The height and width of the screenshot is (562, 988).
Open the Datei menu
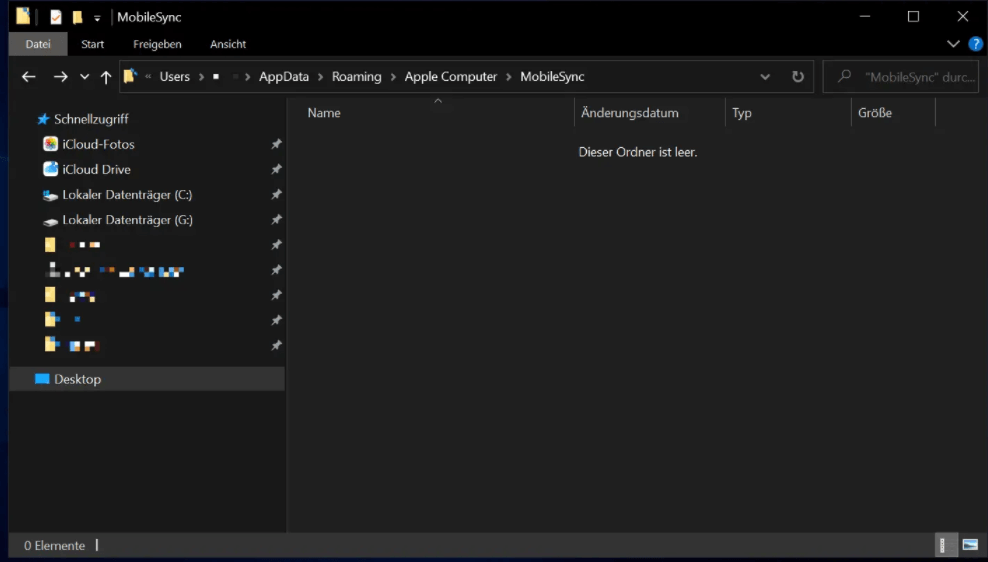click(38, 44)
